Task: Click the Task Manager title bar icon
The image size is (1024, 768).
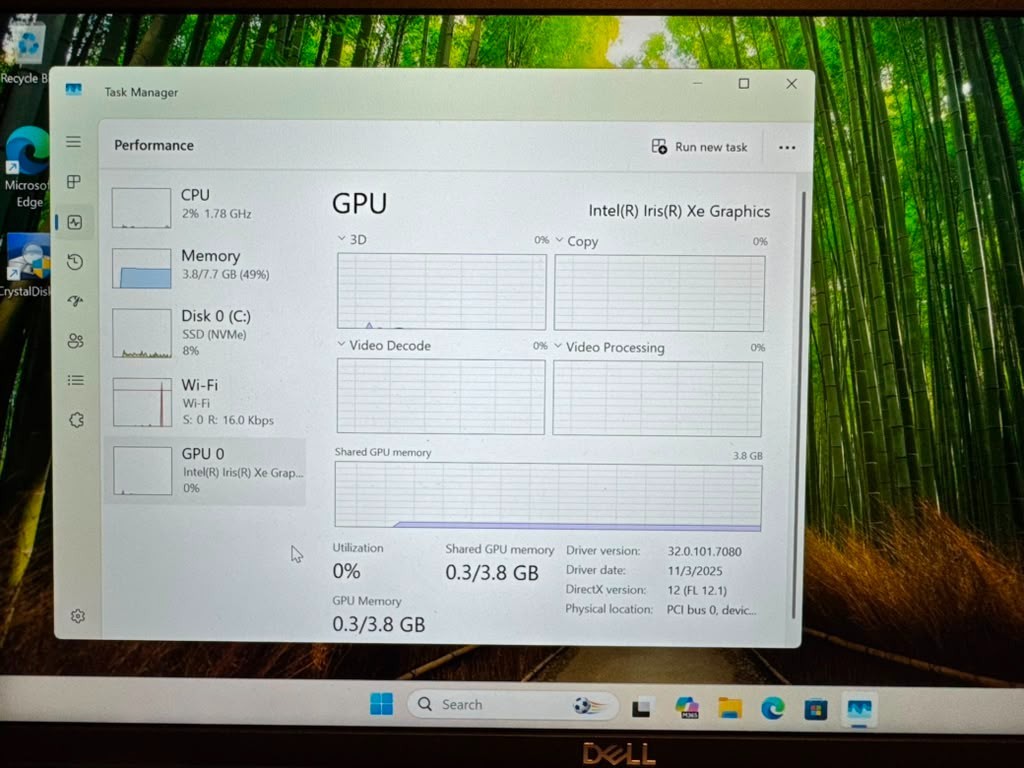Action: 74,89
